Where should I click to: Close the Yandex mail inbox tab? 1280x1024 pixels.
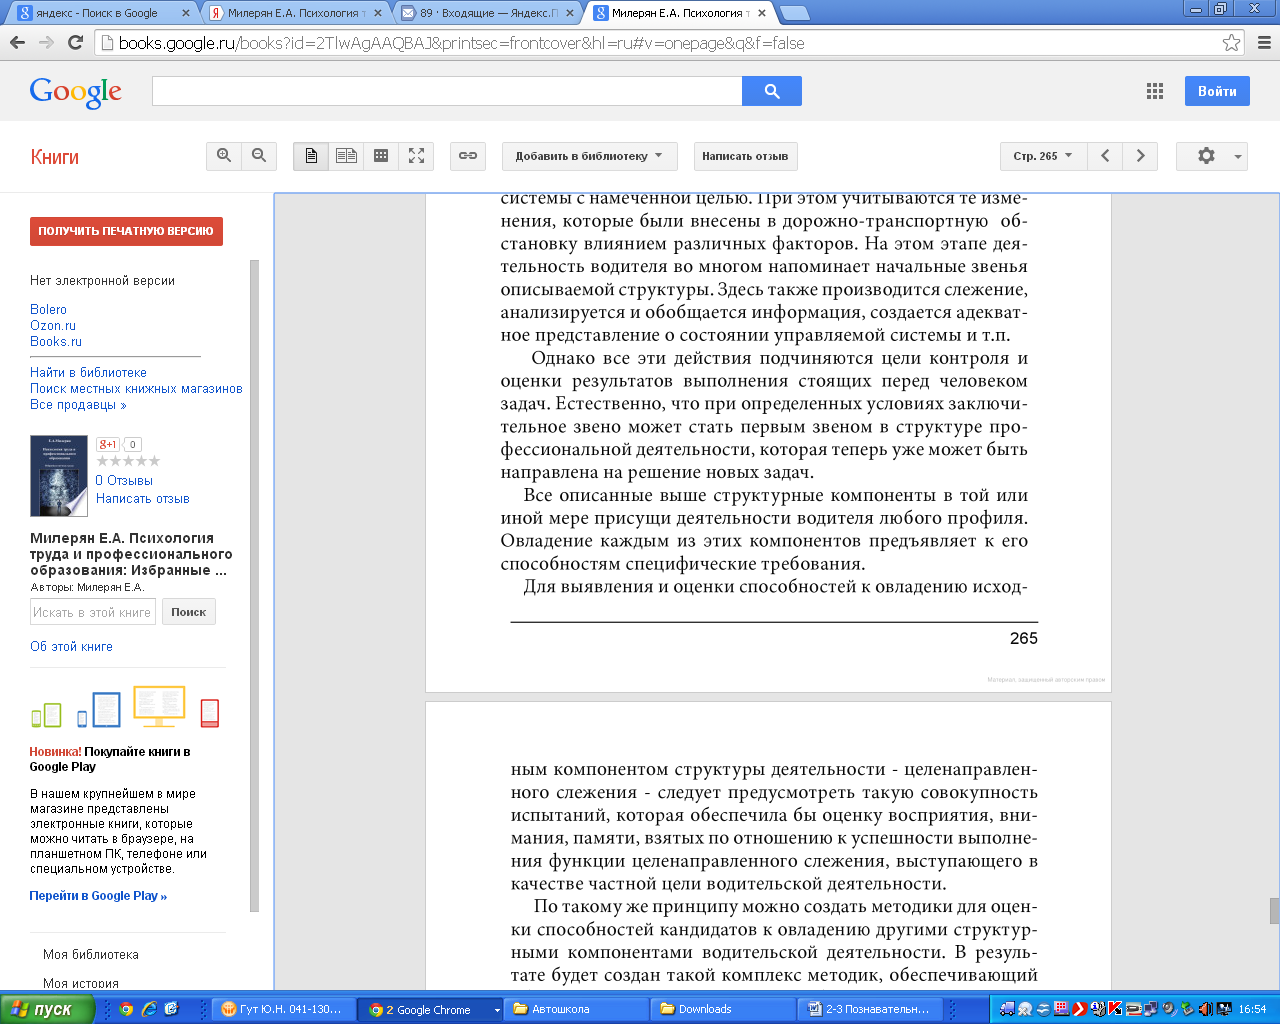569,13
